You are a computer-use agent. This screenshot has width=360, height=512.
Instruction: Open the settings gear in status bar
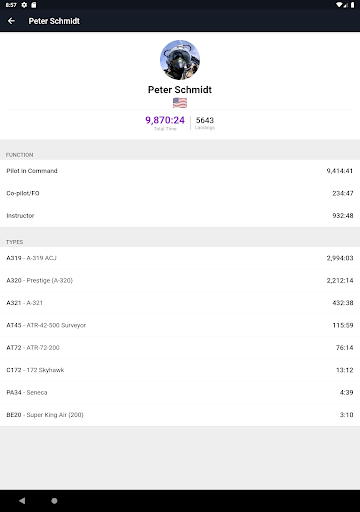click(x=24, y=5)
